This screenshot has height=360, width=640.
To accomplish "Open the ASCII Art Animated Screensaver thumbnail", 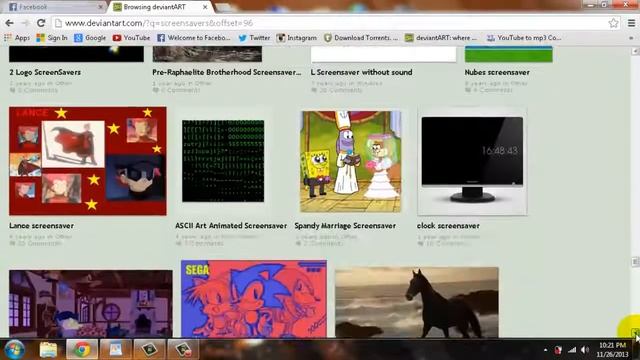I will [x=223, y=161].
